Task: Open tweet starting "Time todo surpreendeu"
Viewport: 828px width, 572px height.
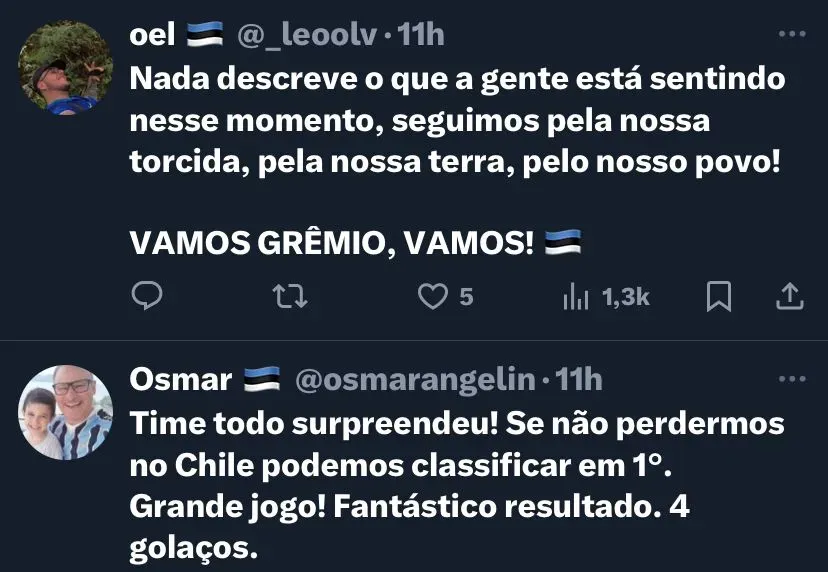Action: 456,465
